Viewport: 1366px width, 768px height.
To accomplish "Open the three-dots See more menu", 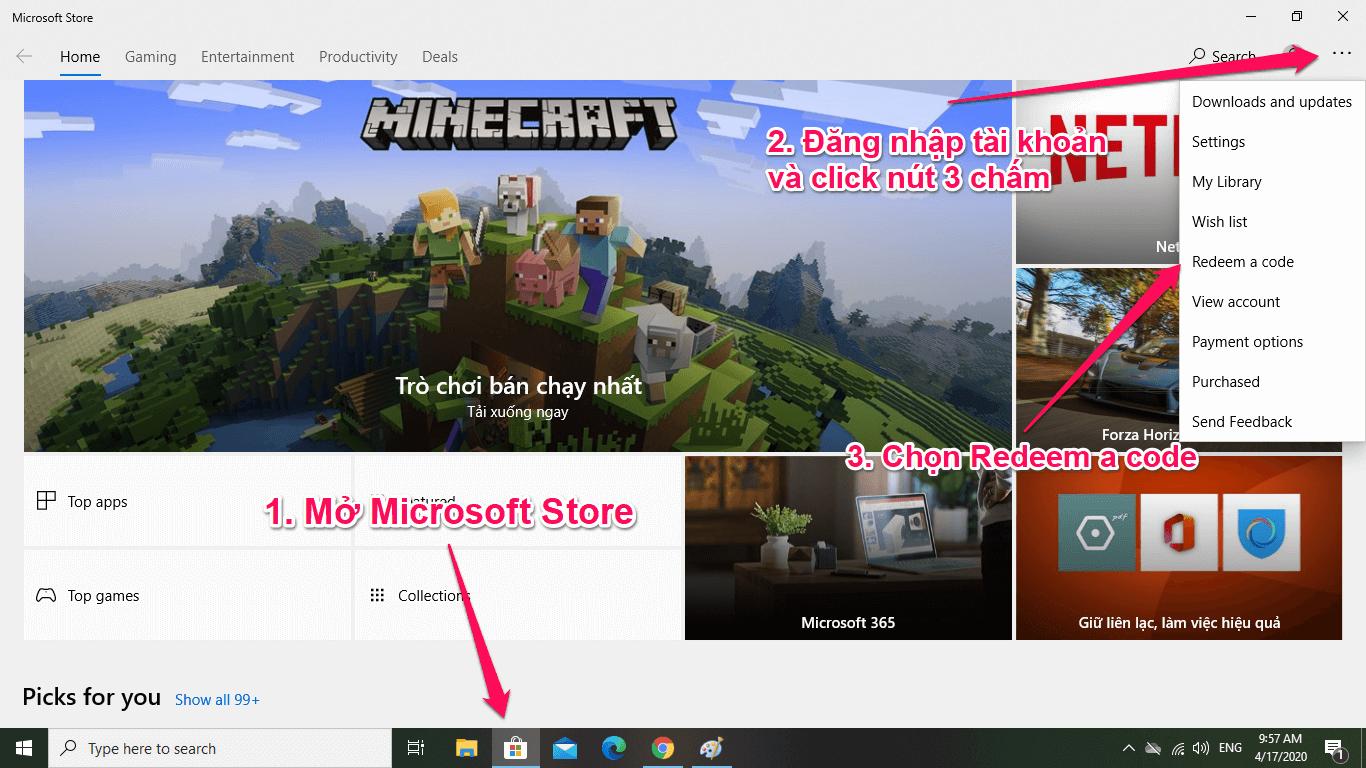I will 1341,56.
